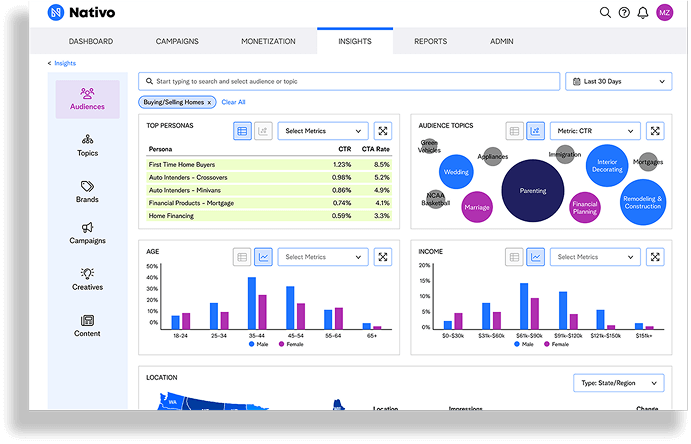
Task: Select Audiences in the sidebar
Action: [87, 99]
